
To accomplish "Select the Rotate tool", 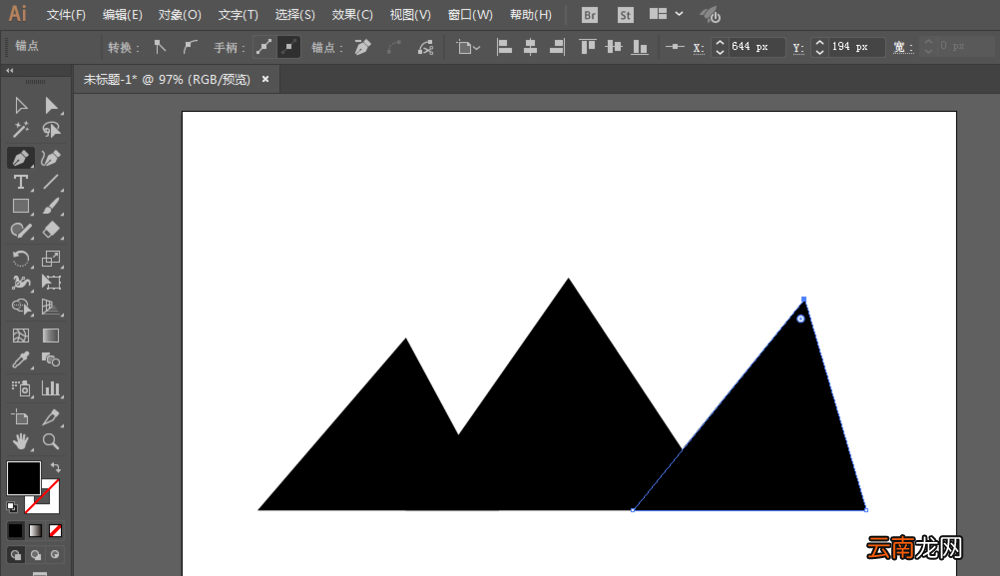I will click(20, 258).
